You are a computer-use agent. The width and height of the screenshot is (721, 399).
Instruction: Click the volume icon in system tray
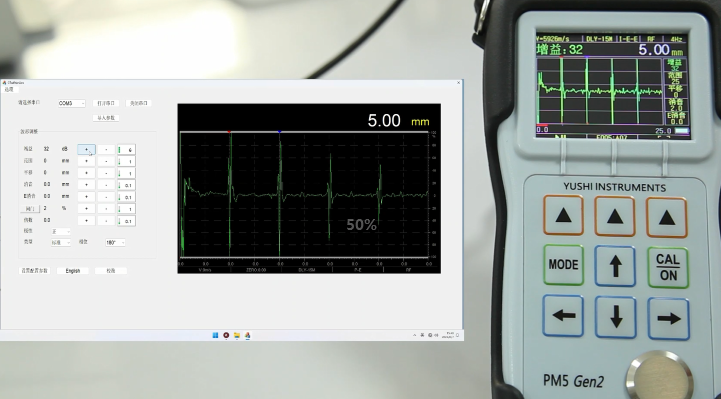point(436,335)
